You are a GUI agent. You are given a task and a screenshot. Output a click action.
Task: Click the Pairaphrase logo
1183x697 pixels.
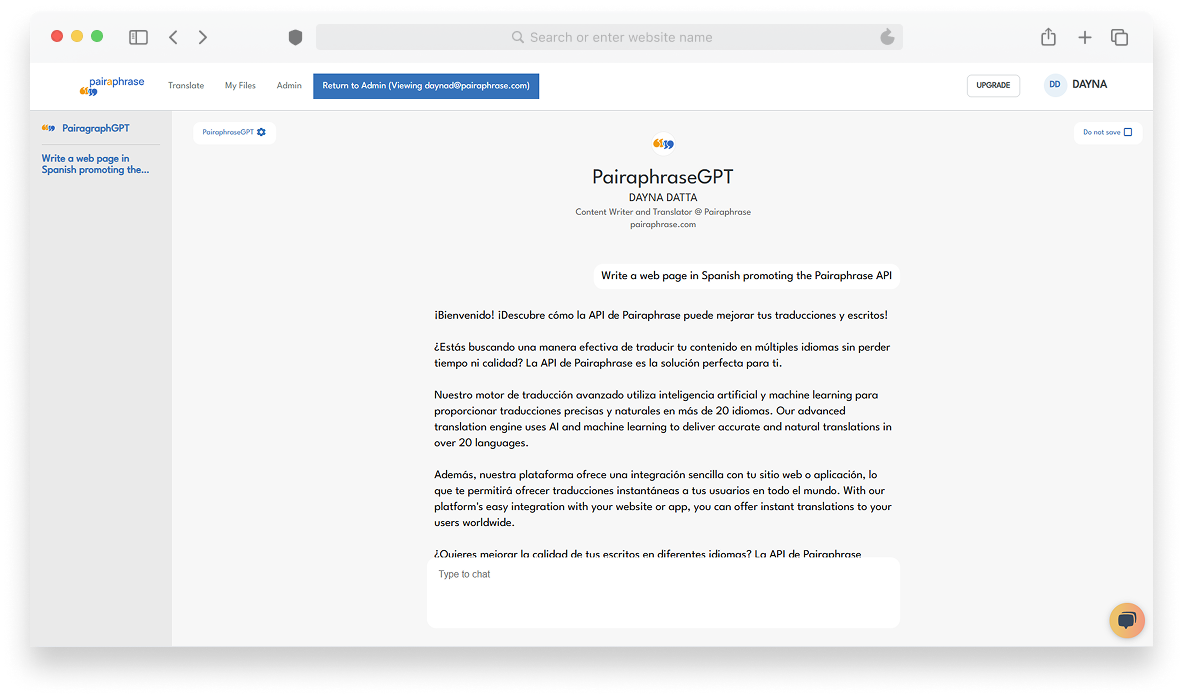112,86
